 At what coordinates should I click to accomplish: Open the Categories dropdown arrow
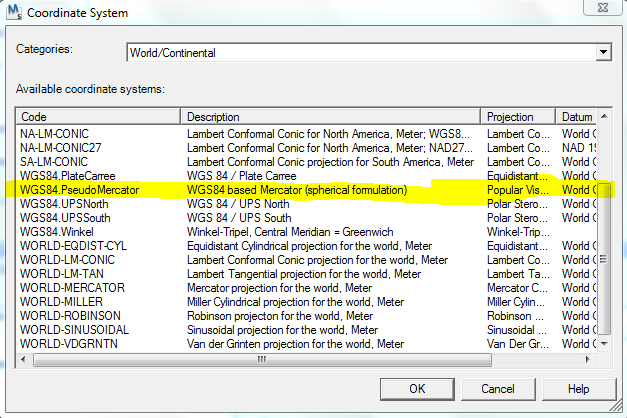tap(603, 52)
